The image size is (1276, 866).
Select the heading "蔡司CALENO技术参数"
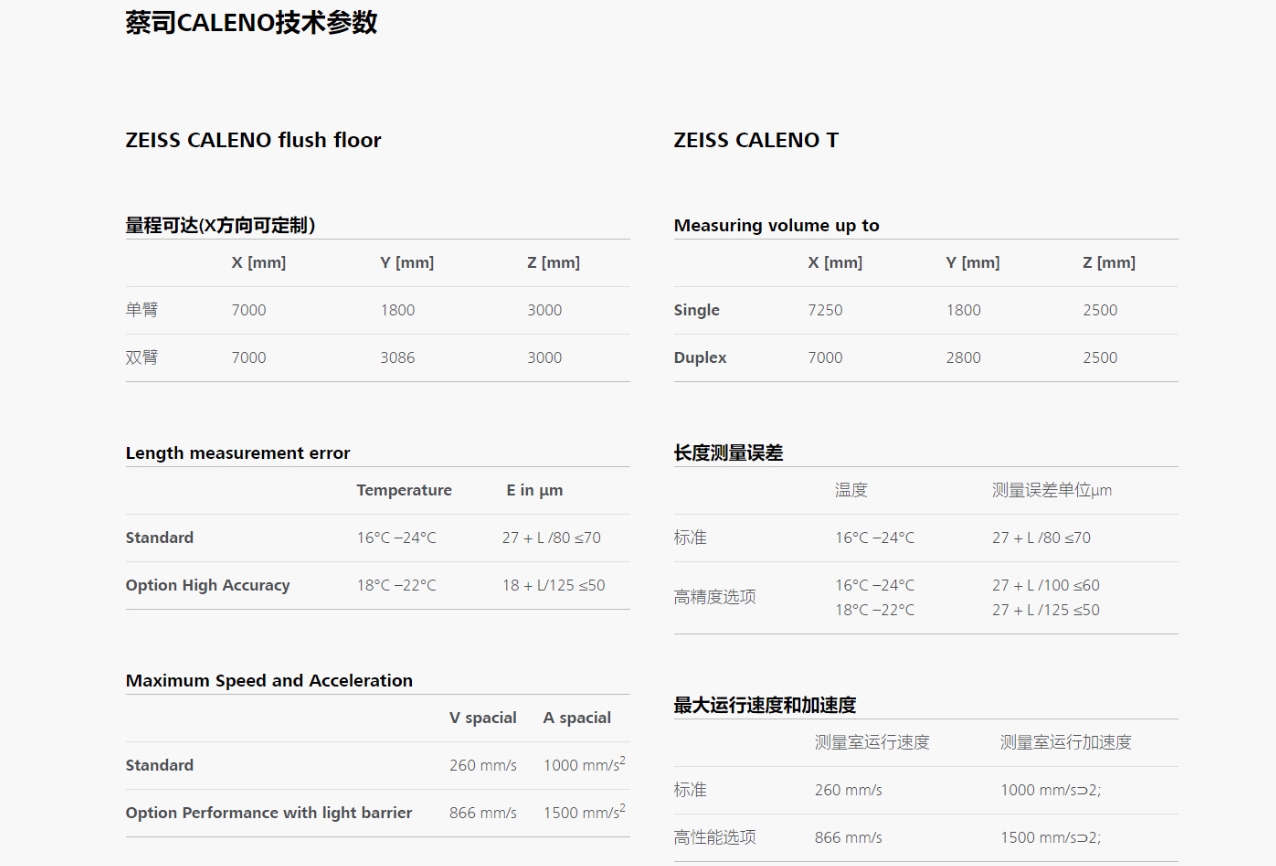click(251, 22)
